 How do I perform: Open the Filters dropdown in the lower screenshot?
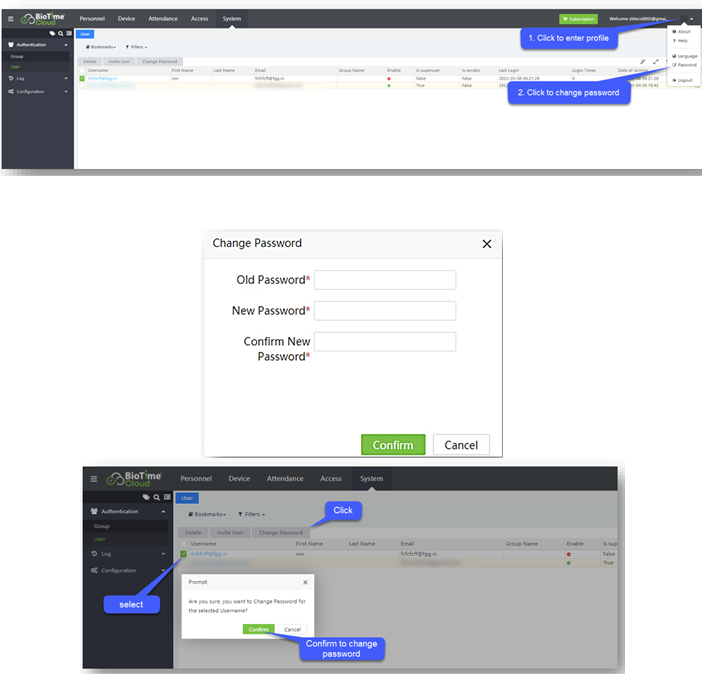251,514
